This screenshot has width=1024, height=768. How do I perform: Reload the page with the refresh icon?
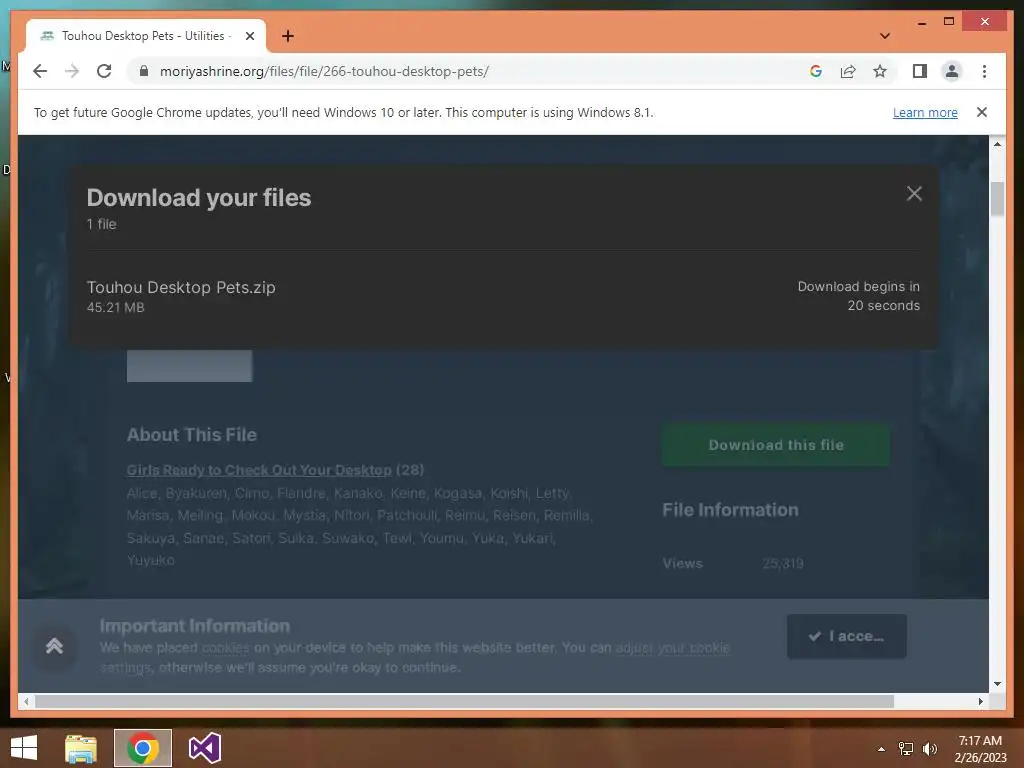(x=104, y=71)
